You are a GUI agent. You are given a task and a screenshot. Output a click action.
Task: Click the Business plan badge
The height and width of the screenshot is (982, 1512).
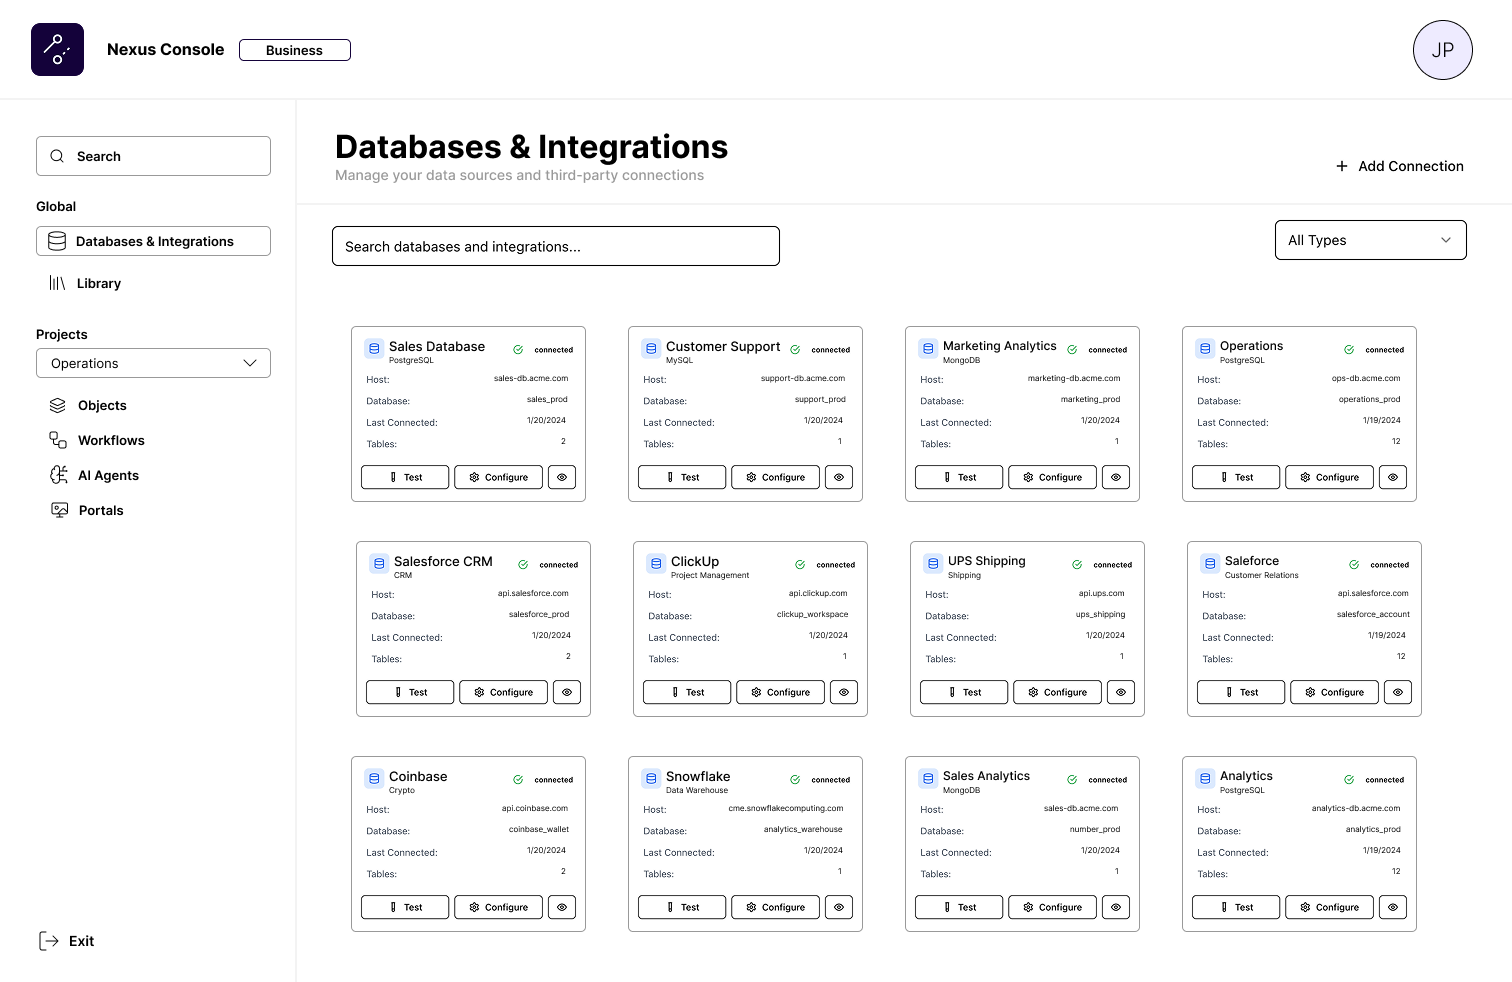click(x=294, y=50)
